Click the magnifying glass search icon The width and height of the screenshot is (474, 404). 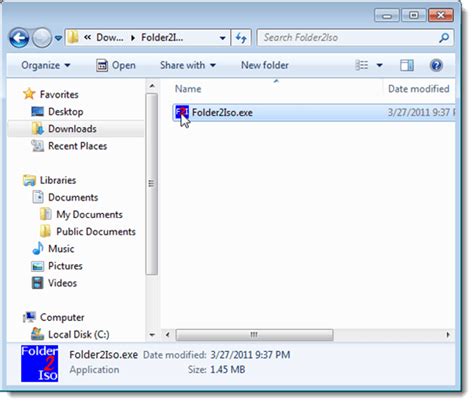click(444, 38)
